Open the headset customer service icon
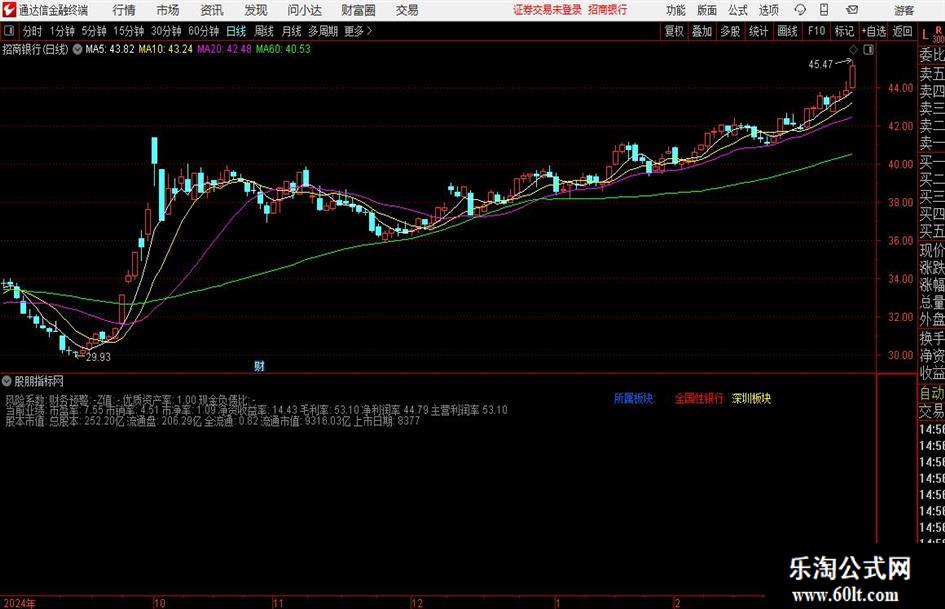 (800, 10)
